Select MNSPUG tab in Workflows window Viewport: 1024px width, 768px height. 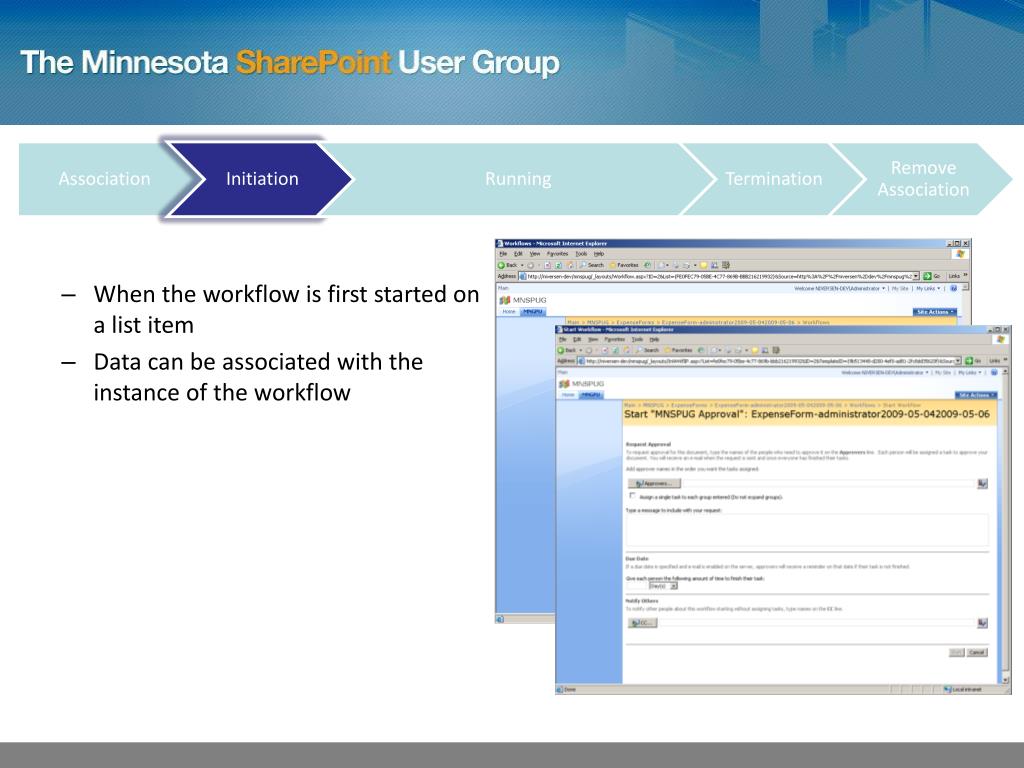click(x=533, y=312)
